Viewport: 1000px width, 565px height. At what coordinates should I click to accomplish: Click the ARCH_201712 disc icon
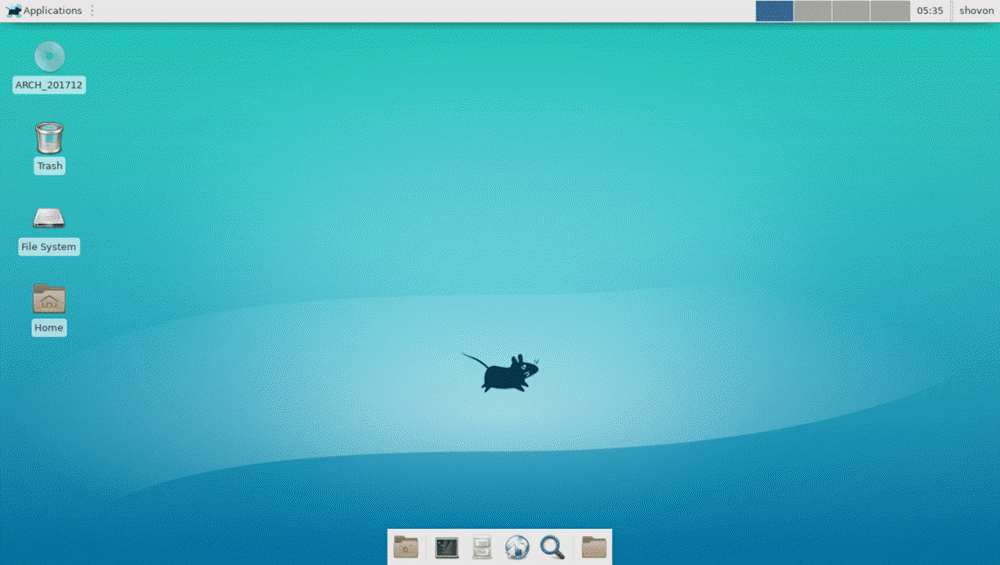point(49,57)
